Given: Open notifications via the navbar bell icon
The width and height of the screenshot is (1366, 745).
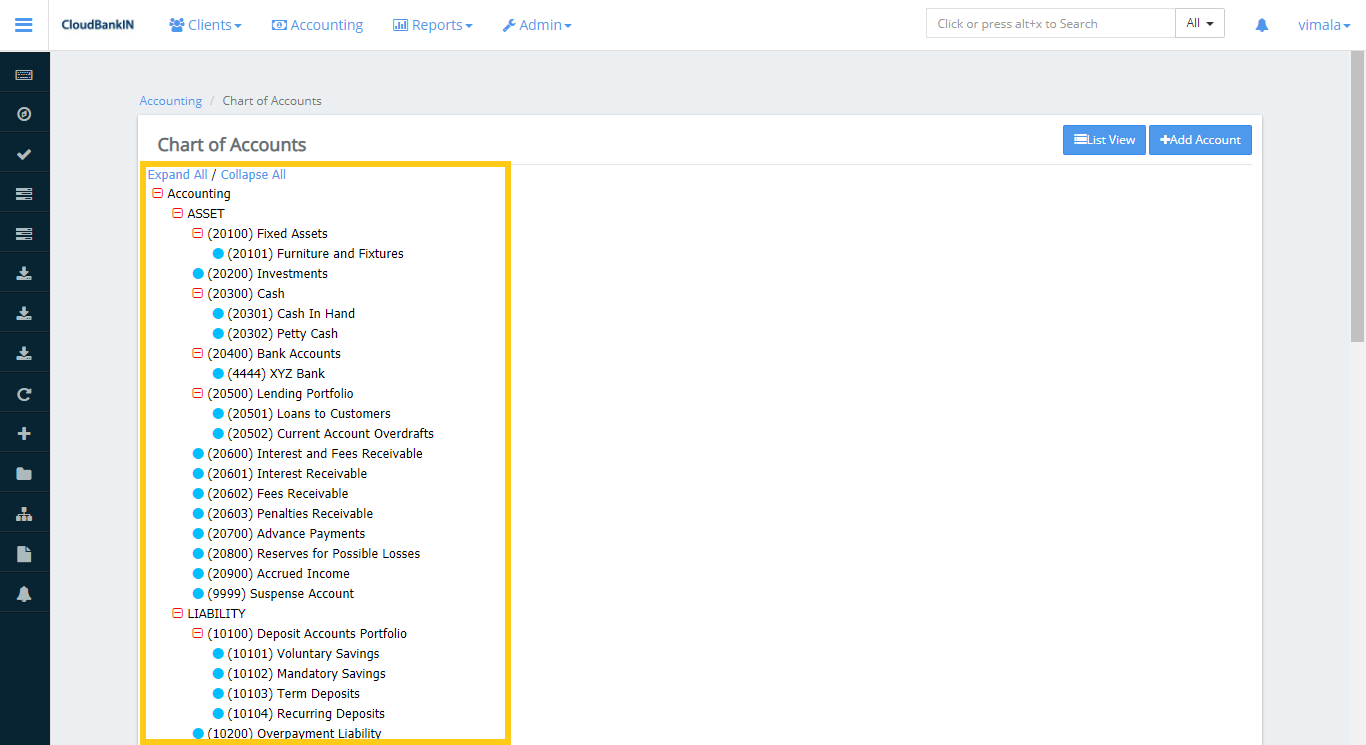Looking at the screenshot, I should click(1261, 24).
